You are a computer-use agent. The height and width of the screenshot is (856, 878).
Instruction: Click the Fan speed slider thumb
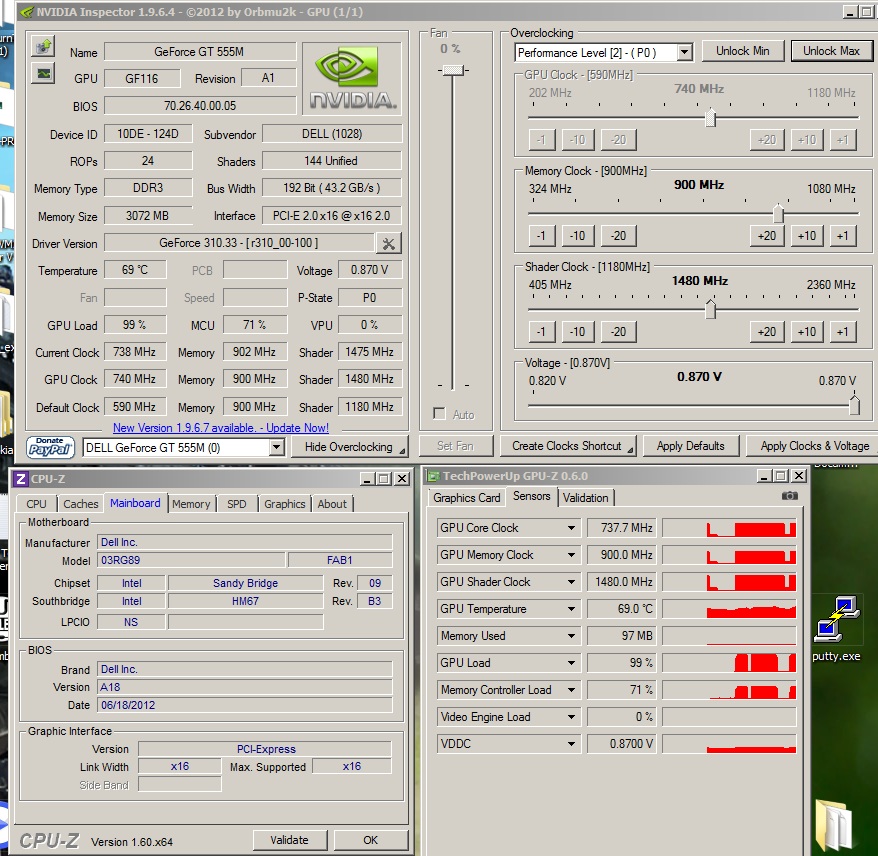tap(453, 70)
